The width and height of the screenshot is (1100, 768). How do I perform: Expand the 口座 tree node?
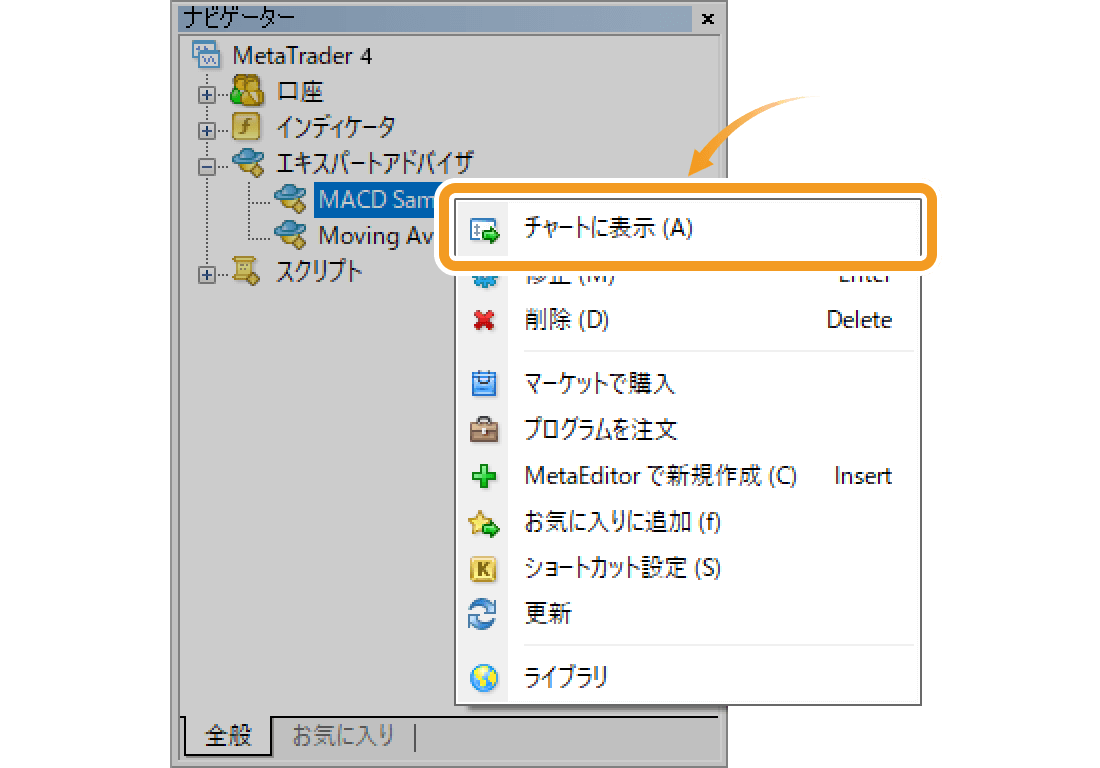206,95
